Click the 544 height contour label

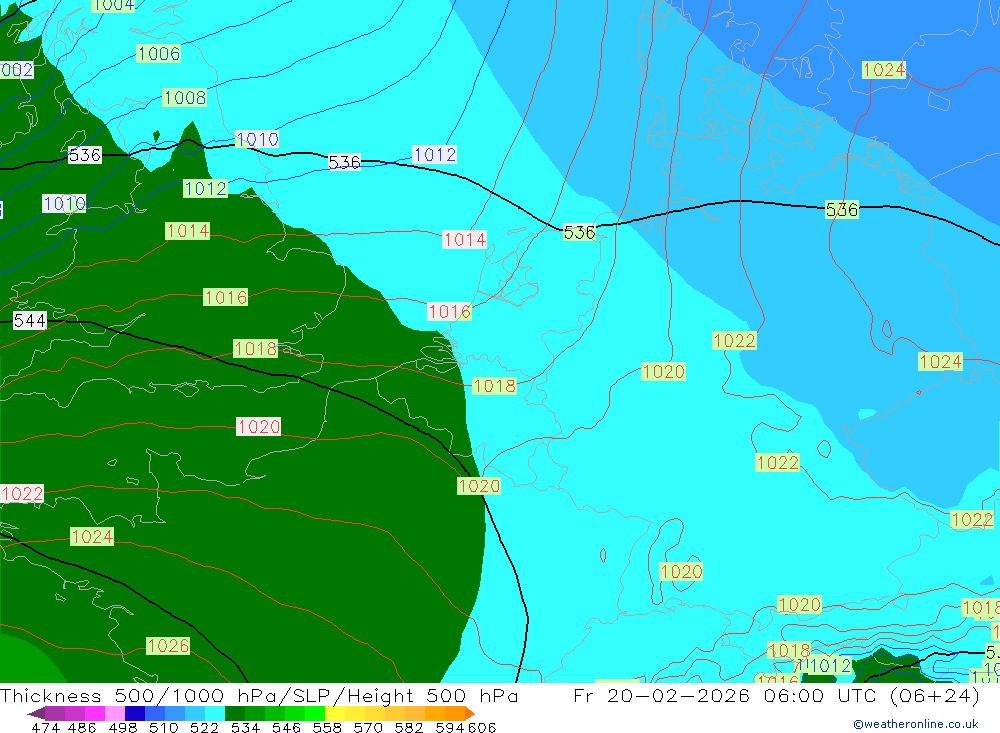click(29, 320)
